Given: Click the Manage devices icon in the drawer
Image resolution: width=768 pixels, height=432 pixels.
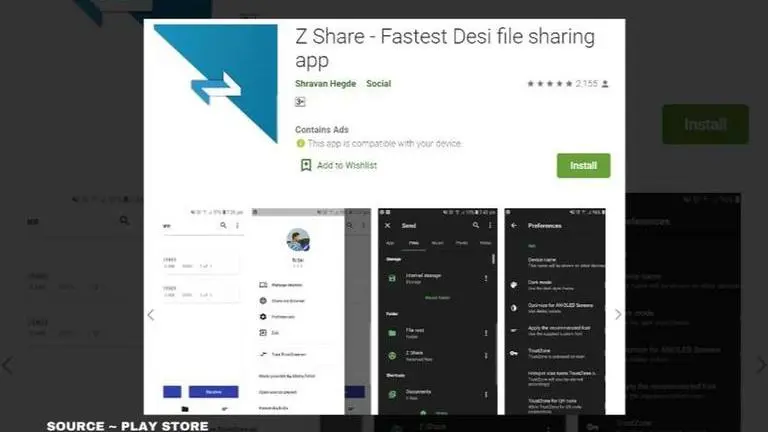Looking at the screenshot, I should coord(263,285).
